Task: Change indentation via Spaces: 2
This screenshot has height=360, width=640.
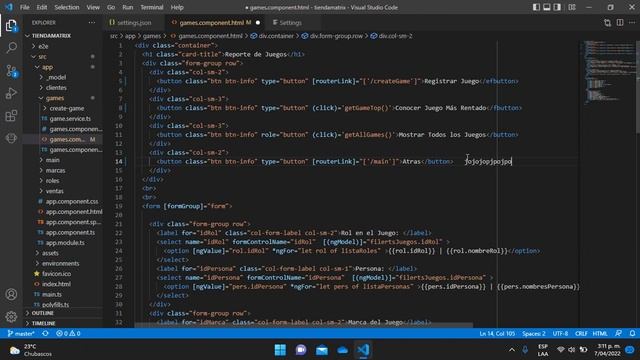Action: coord(533,333)
